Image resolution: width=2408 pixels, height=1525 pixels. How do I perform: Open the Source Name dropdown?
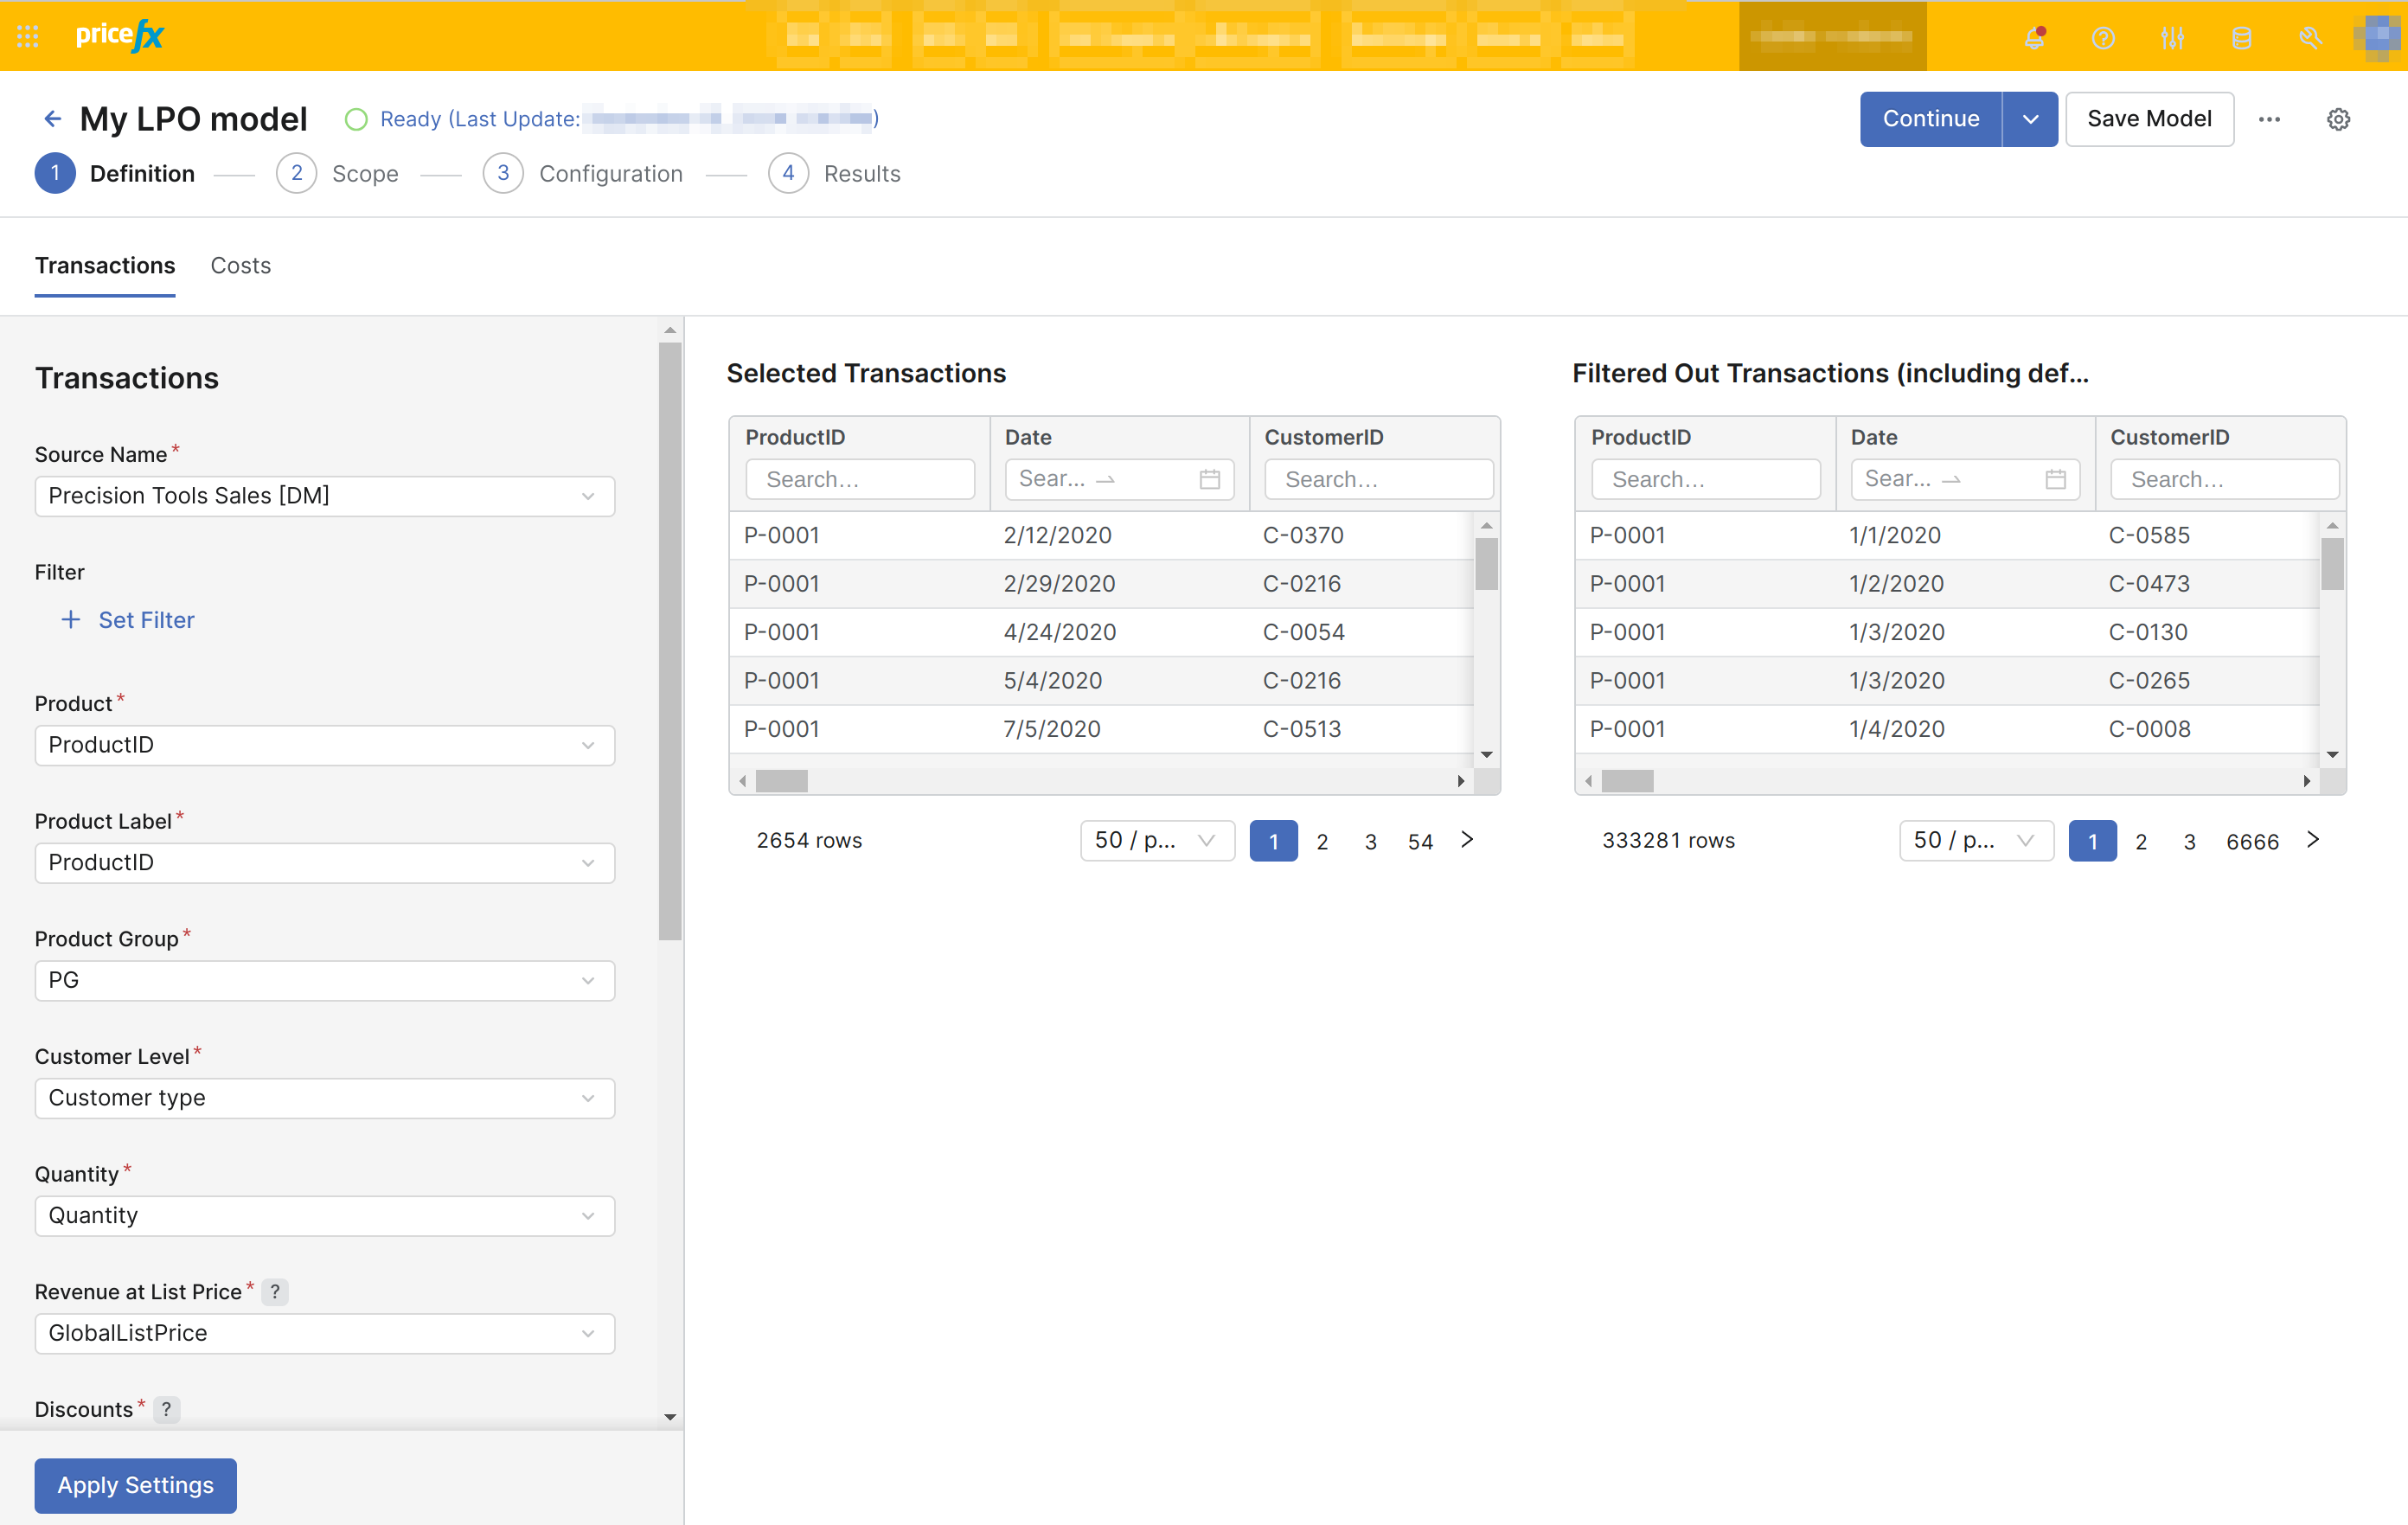coord(324,496)
